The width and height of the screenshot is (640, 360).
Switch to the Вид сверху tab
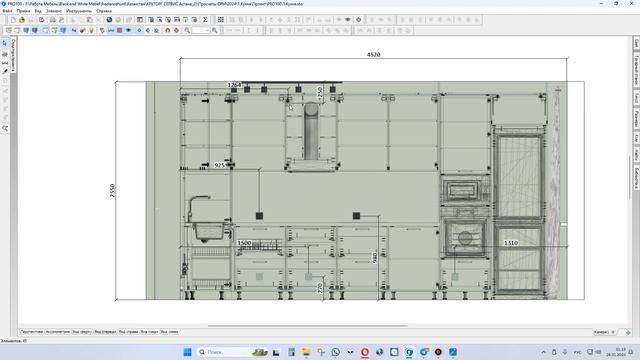point(82,332)
